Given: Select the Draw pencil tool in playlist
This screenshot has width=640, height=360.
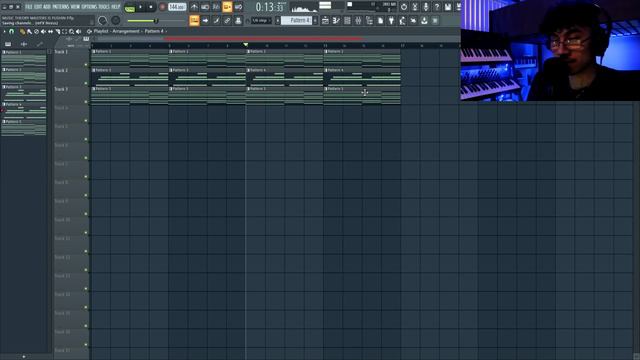Looking at the screenshot, I should [22, 31].
